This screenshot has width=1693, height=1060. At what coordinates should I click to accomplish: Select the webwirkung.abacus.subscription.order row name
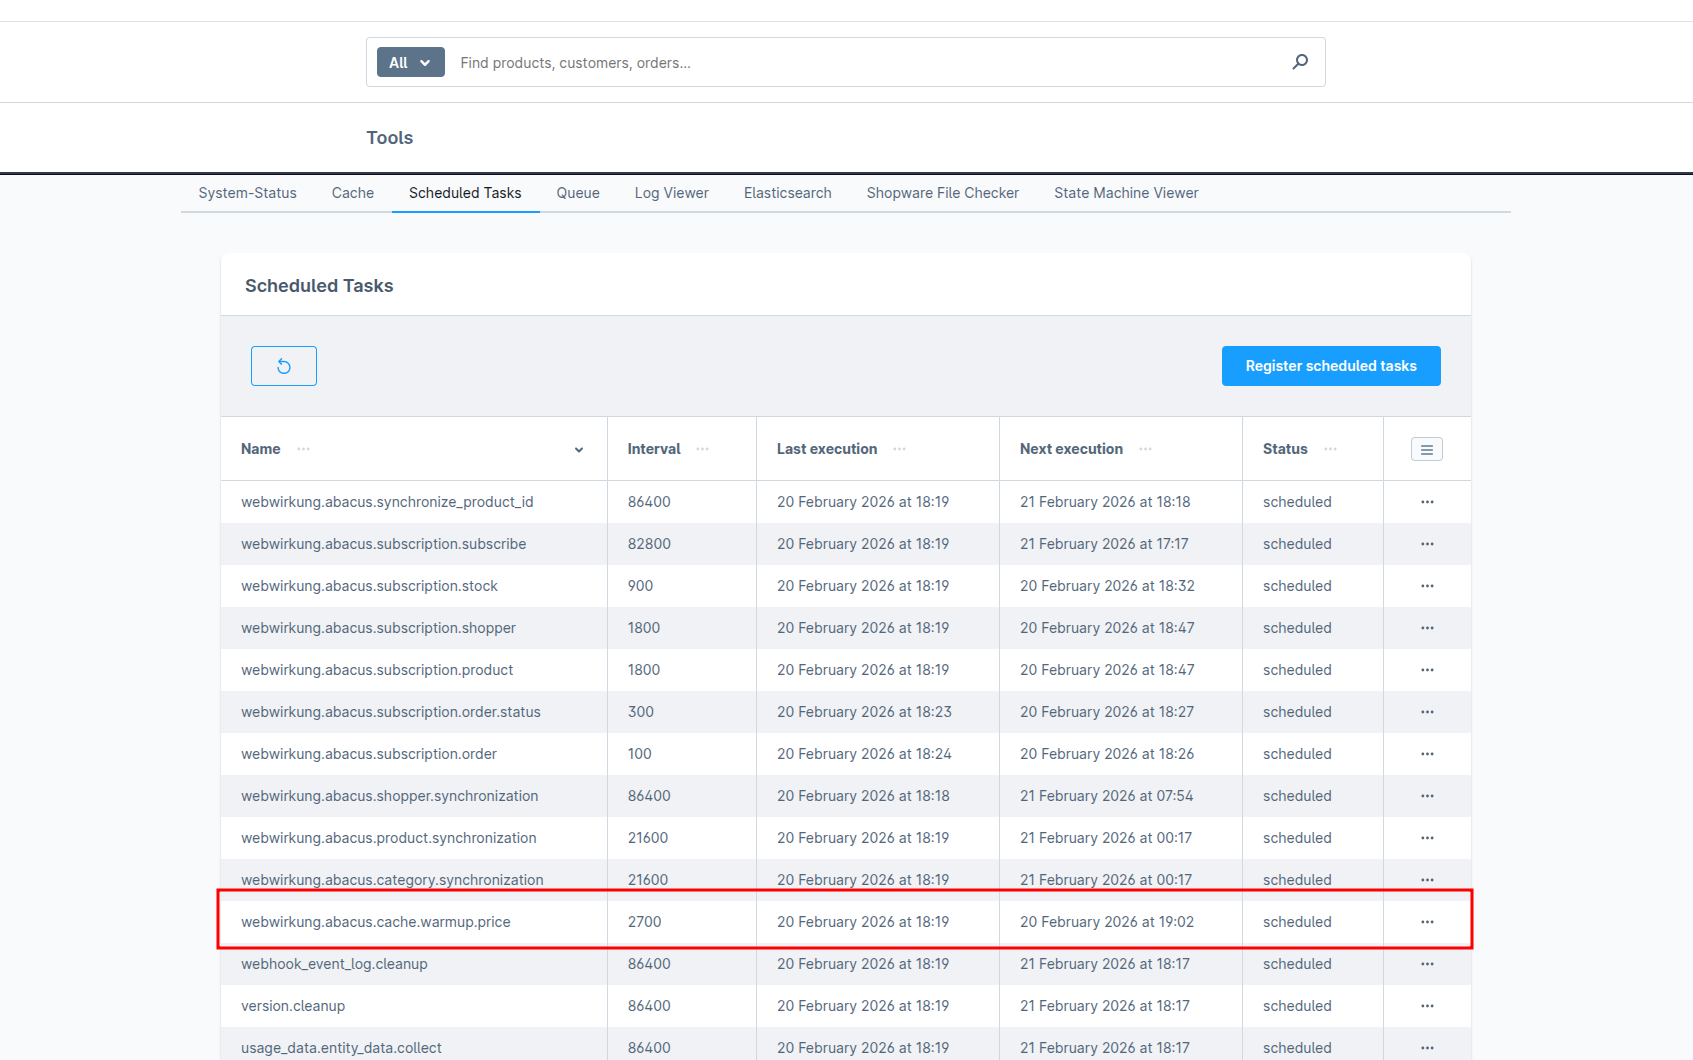pos(368,754)
